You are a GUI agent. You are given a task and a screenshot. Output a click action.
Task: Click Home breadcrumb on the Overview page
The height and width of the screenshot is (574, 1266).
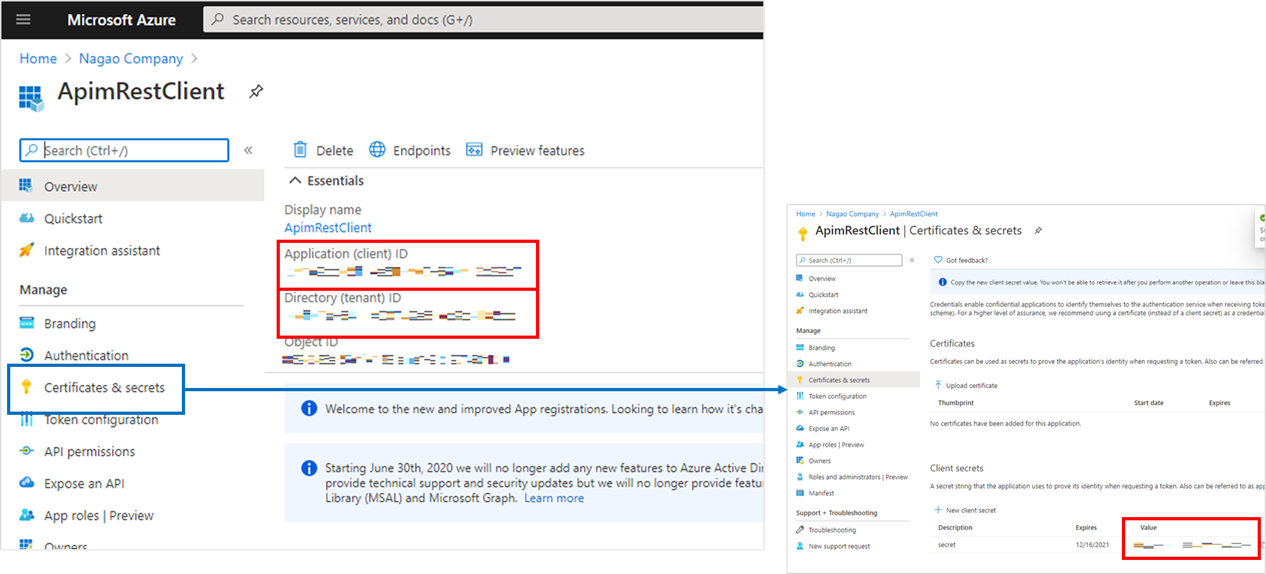pos(38,59)
